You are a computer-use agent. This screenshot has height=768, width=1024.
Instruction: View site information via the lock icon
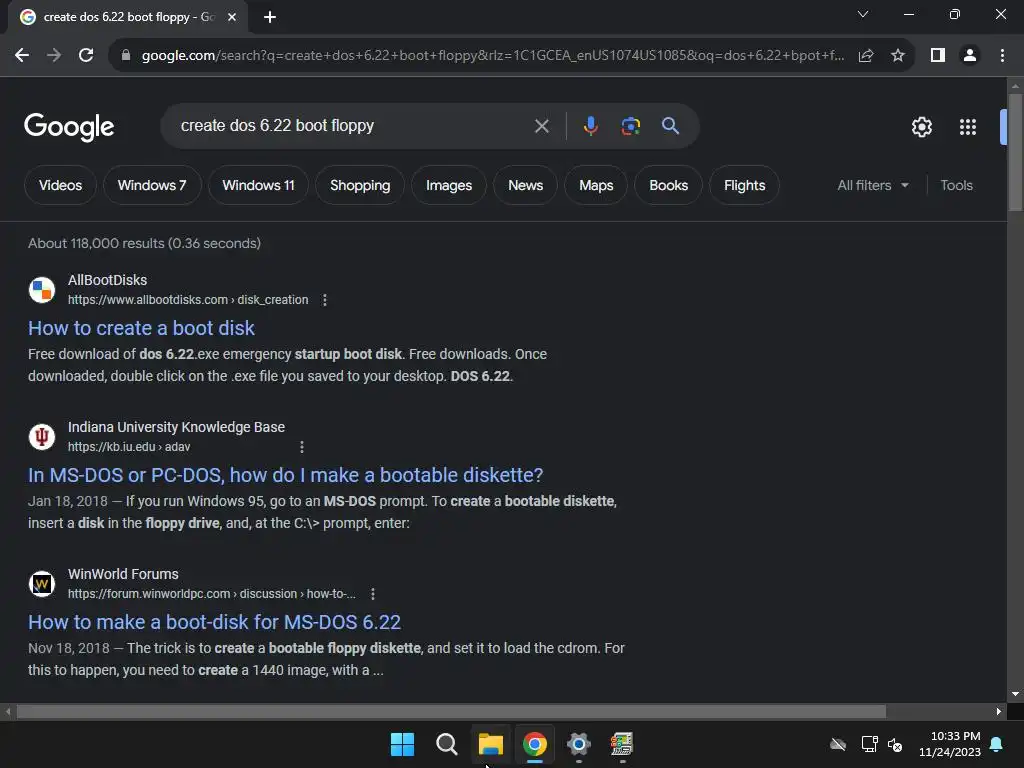(126, 56)
